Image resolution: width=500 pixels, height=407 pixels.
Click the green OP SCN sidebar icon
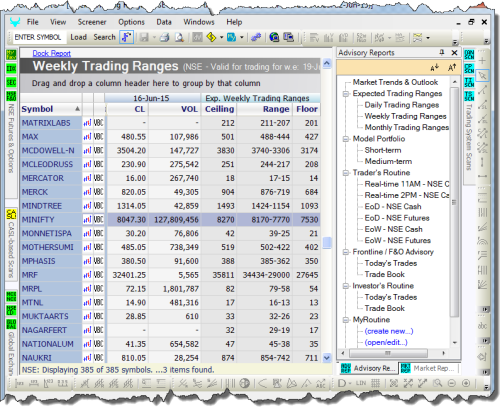pyautogui.click(x=469, y=68)
